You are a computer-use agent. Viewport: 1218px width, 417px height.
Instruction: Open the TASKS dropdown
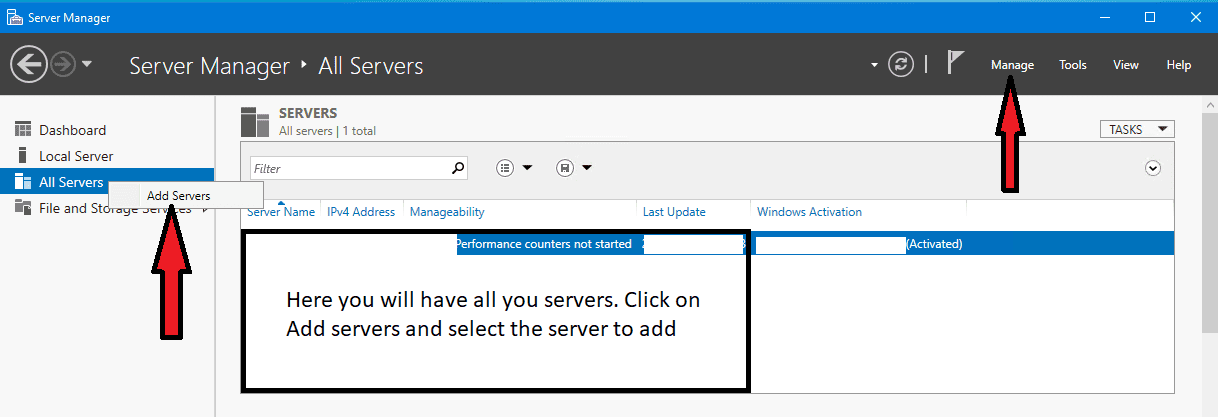1136,129
